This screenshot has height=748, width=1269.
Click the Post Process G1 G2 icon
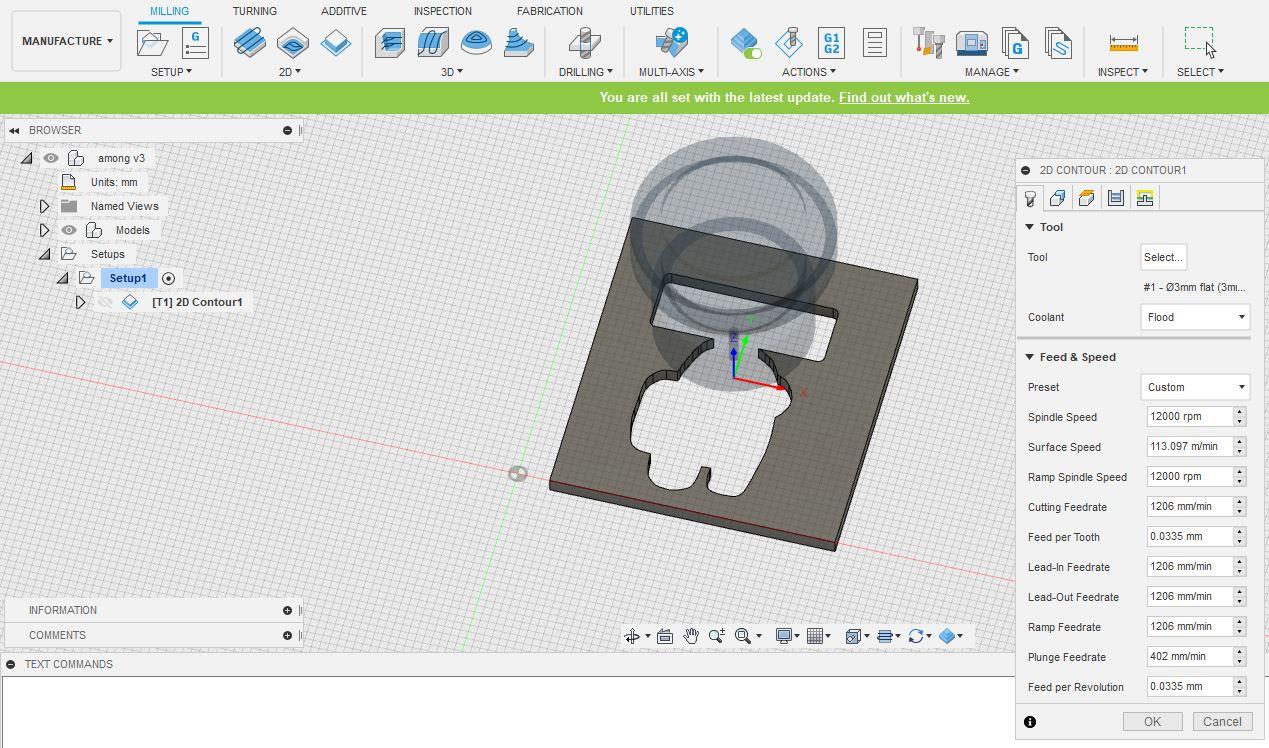831,43
